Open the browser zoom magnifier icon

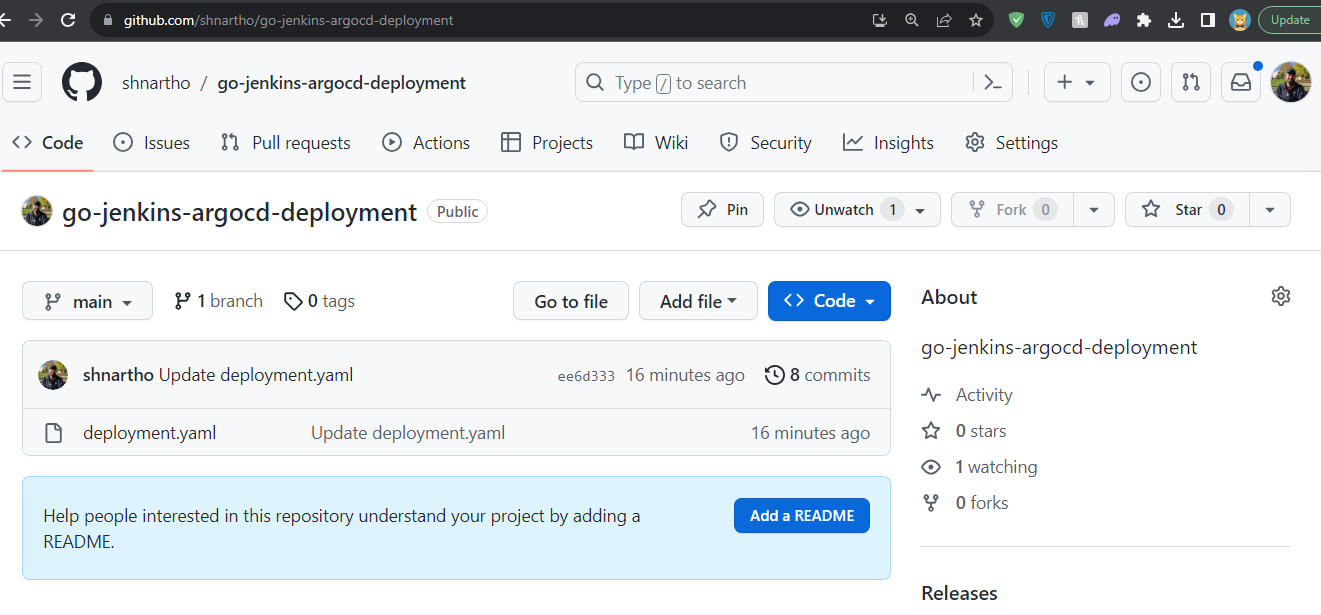click(911, 20)
